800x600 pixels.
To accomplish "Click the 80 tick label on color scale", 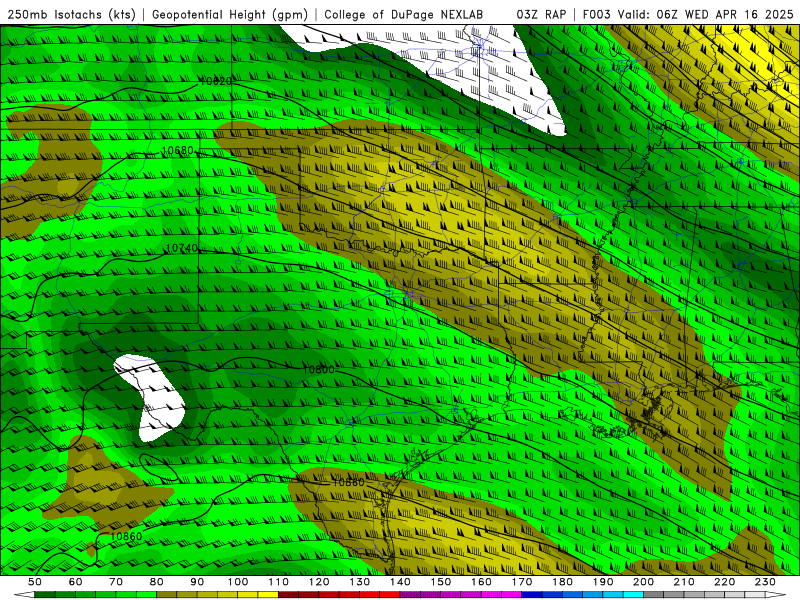I will (157, 582).
